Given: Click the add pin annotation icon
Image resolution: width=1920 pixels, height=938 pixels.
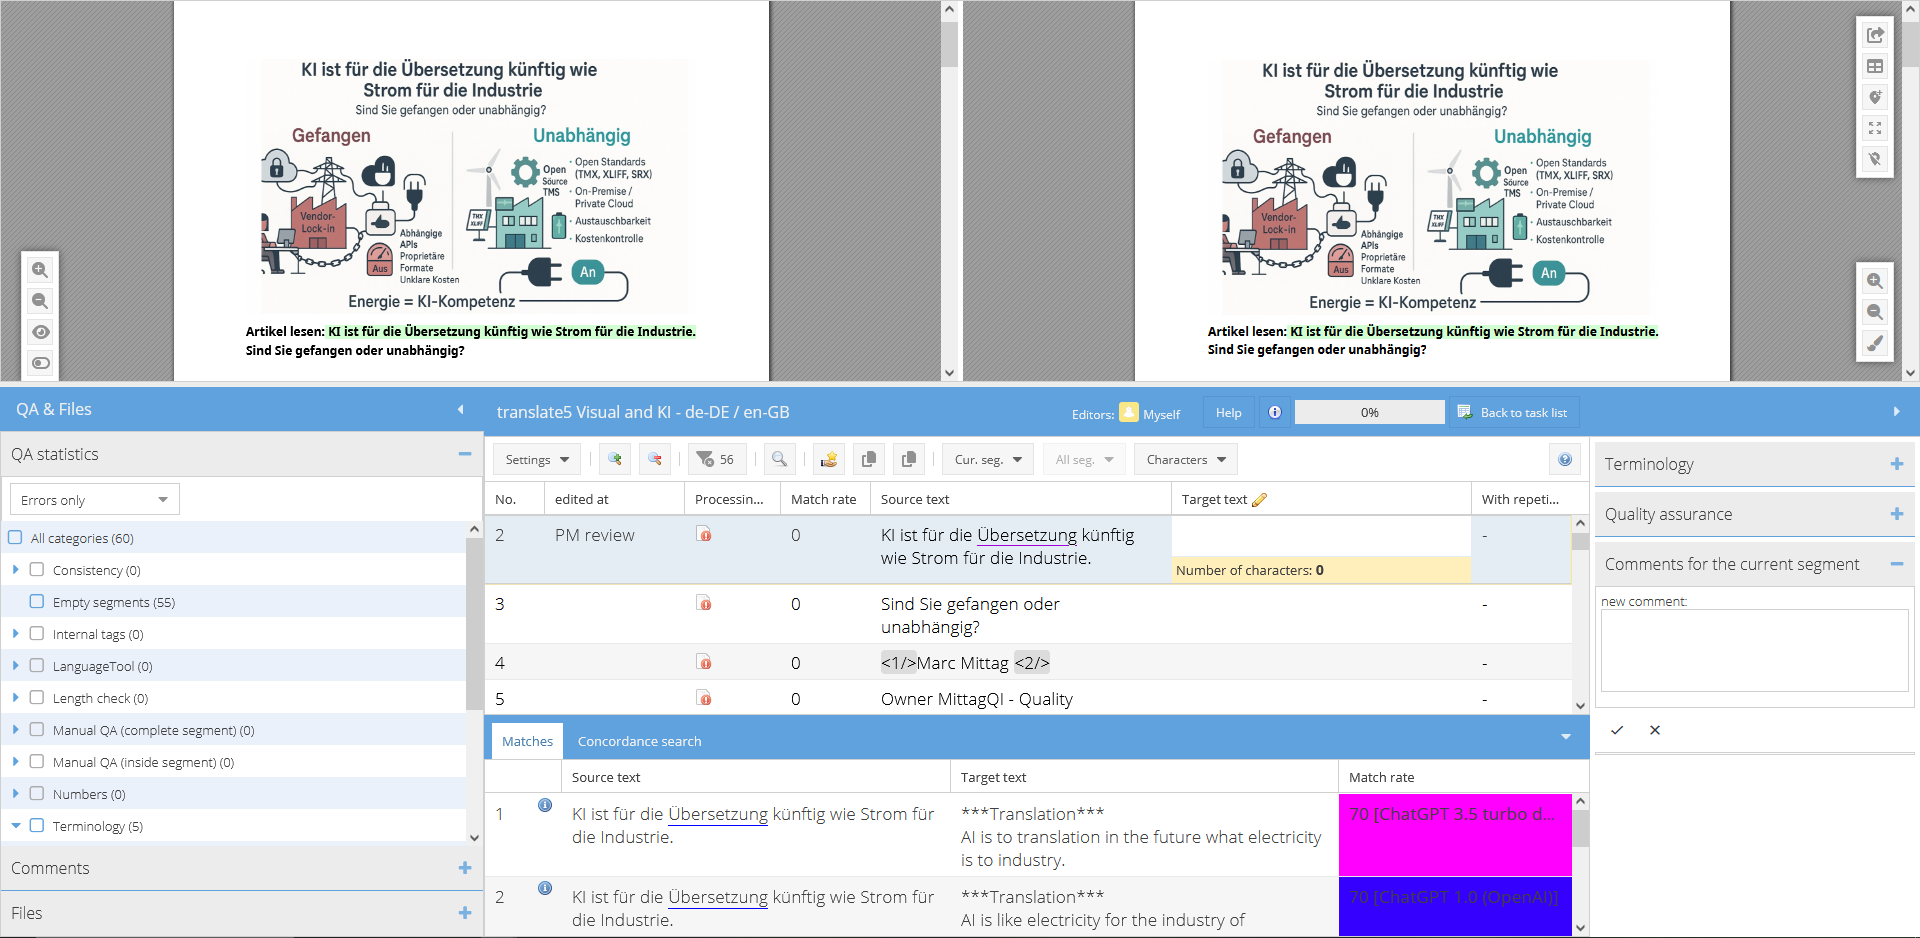Looking at the screenshot, I should pos(1875,98).
